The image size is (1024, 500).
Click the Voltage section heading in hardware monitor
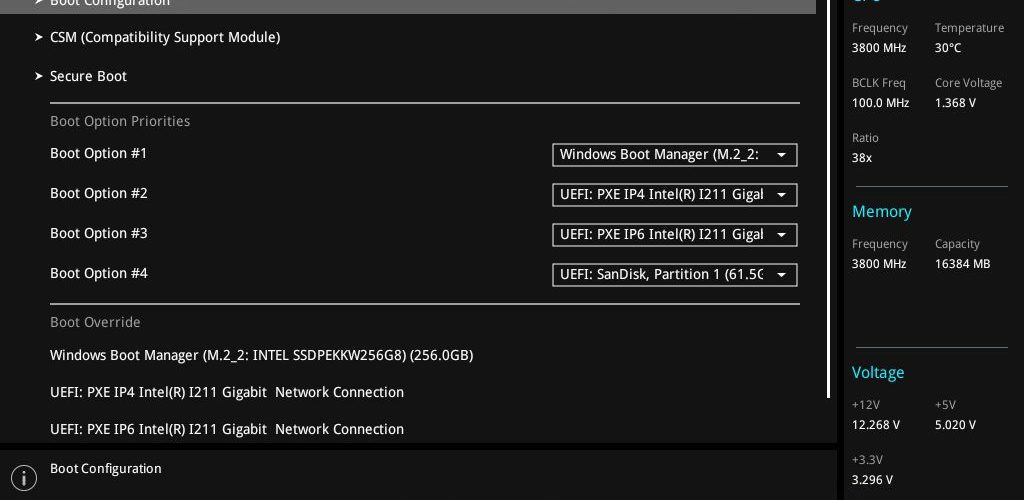click(878, 373)
